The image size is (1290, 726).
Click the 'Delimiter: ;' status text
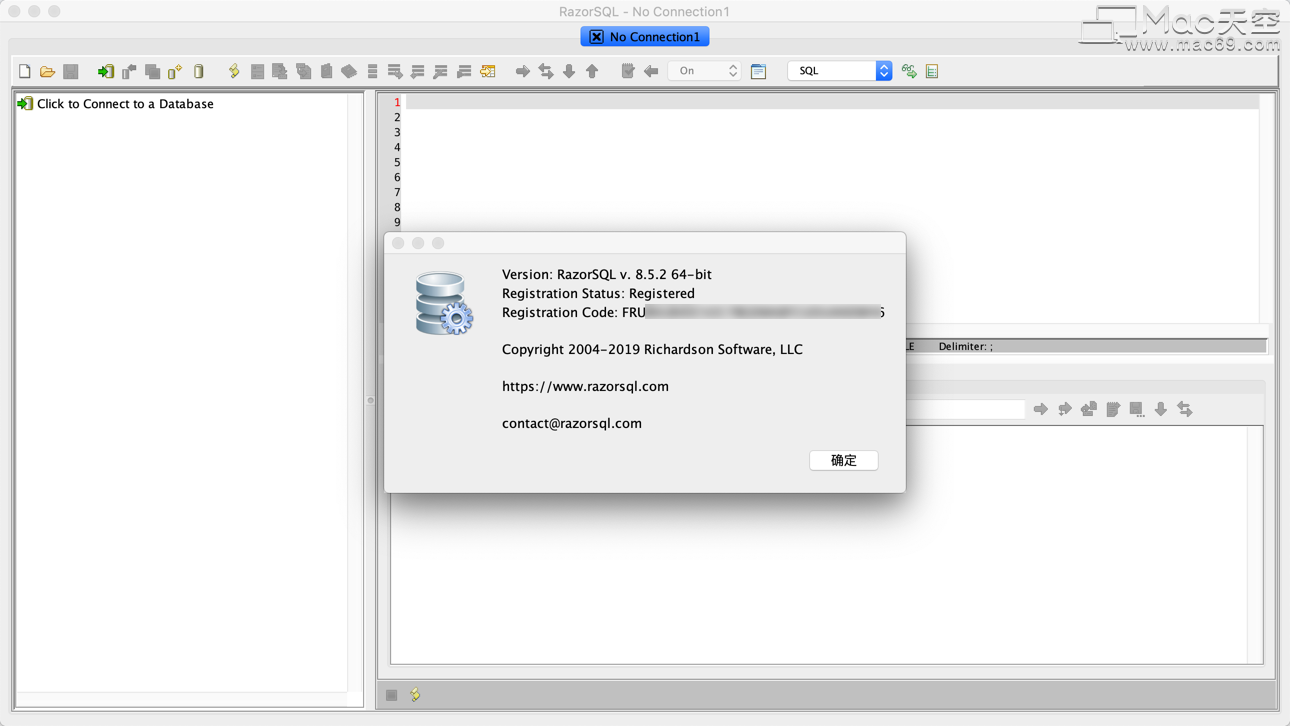coord(966,346)
